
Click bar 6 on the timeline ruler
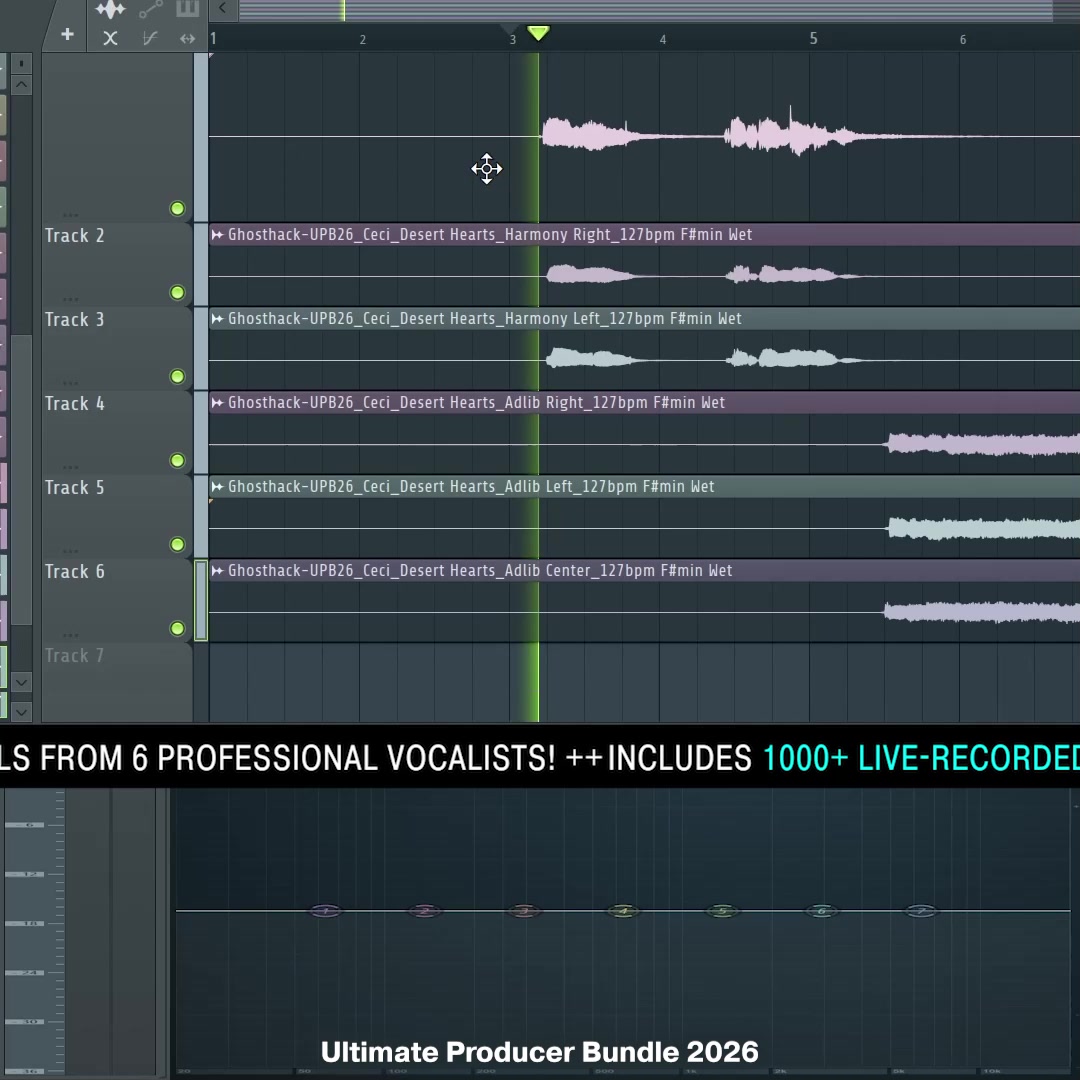(x=963, y=40)
